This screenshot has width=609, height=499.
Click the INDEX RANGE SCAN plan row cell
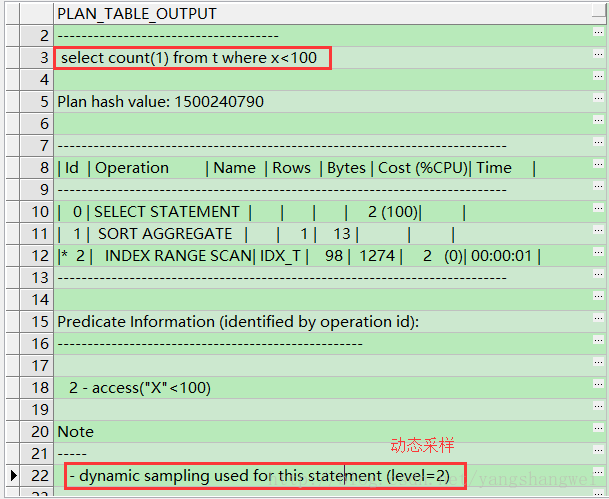click(300, 256)
